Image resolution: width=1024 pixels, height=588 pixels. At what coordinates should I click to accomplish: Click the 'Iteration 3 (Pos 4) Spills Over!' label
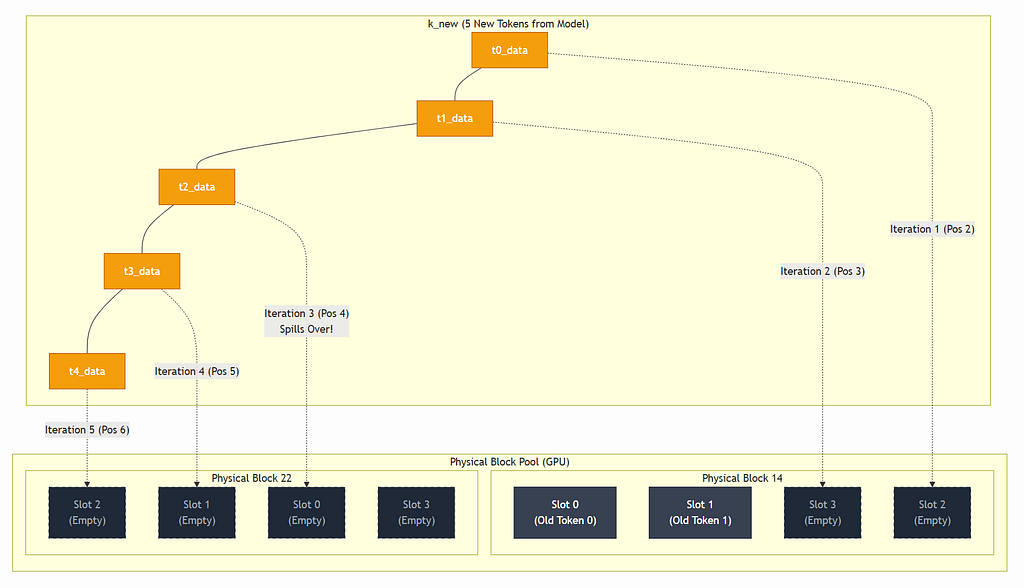click(306, 321)
